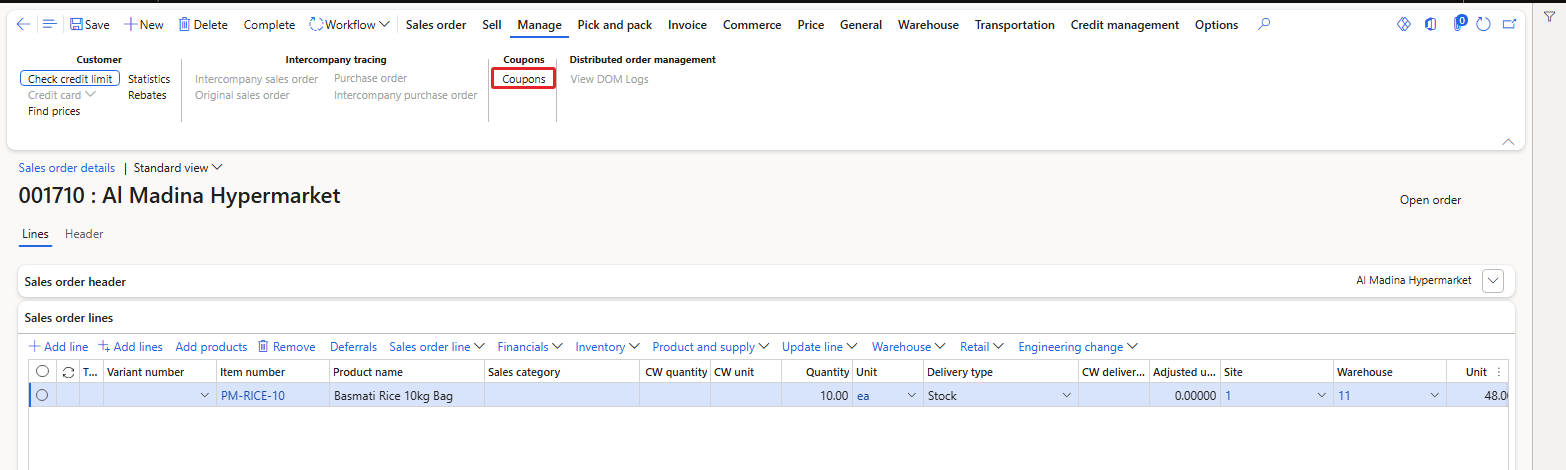Open the Warehouse ribbon tab
1566x470 pixels.
tap(928, 25)
